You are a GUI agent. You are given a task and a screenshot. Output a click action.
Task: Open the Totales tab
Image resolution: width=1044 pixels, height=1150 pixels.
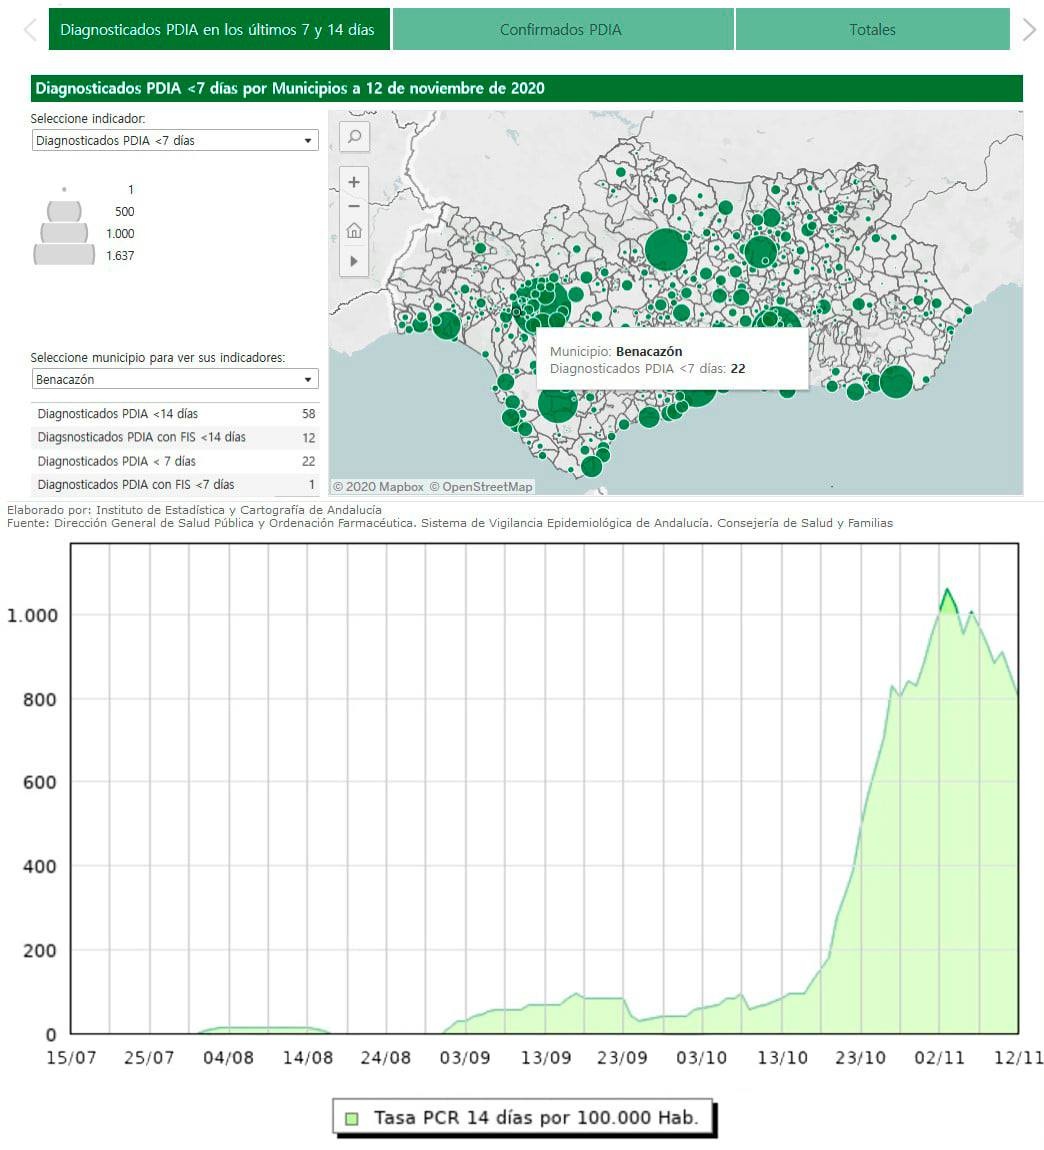872,31
